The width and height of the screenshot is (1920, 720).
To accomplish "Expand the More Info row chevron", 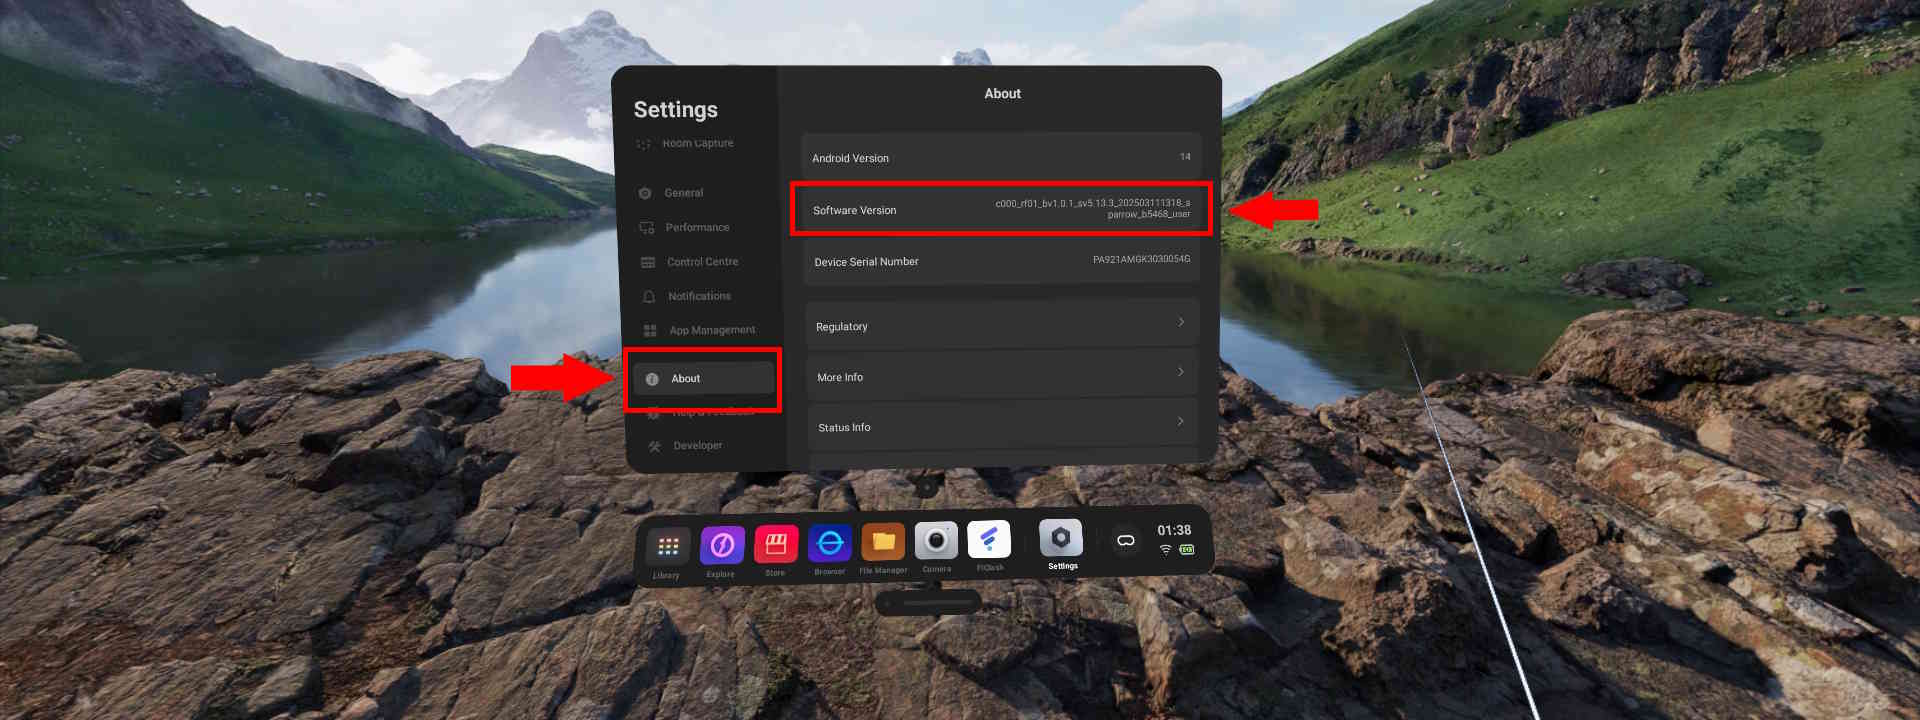I will (1181, 372).
